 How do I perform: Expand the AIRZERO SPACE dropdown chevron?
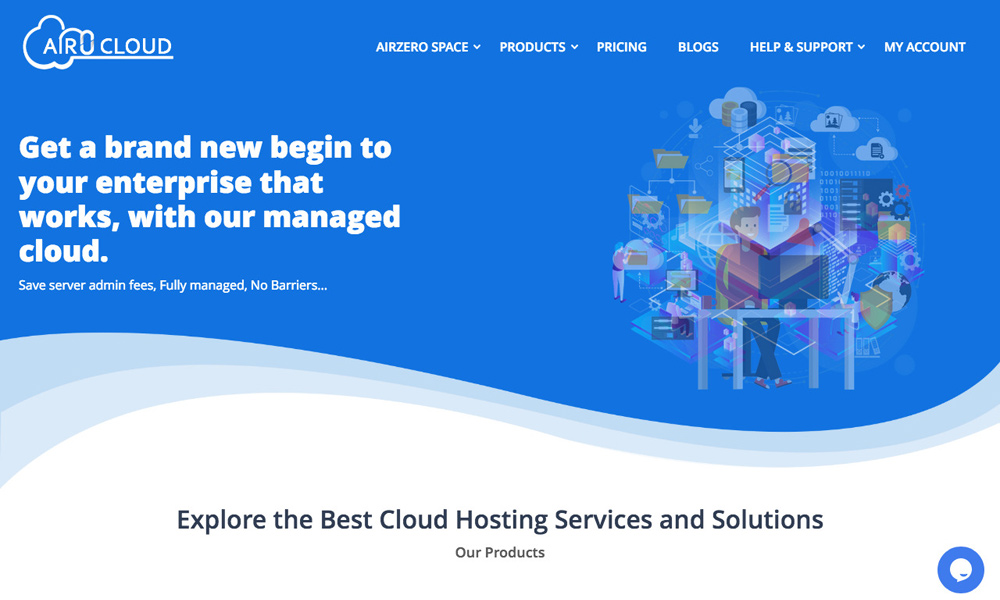point(477,47)
